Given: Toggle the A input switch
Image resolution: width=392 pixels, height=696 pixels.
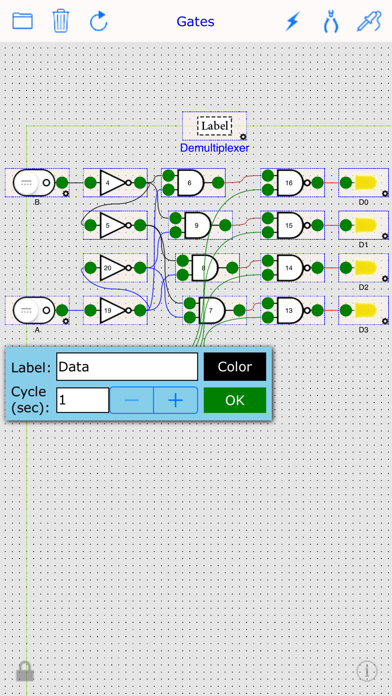Looking at the screenshot, I should coord(34,310).
